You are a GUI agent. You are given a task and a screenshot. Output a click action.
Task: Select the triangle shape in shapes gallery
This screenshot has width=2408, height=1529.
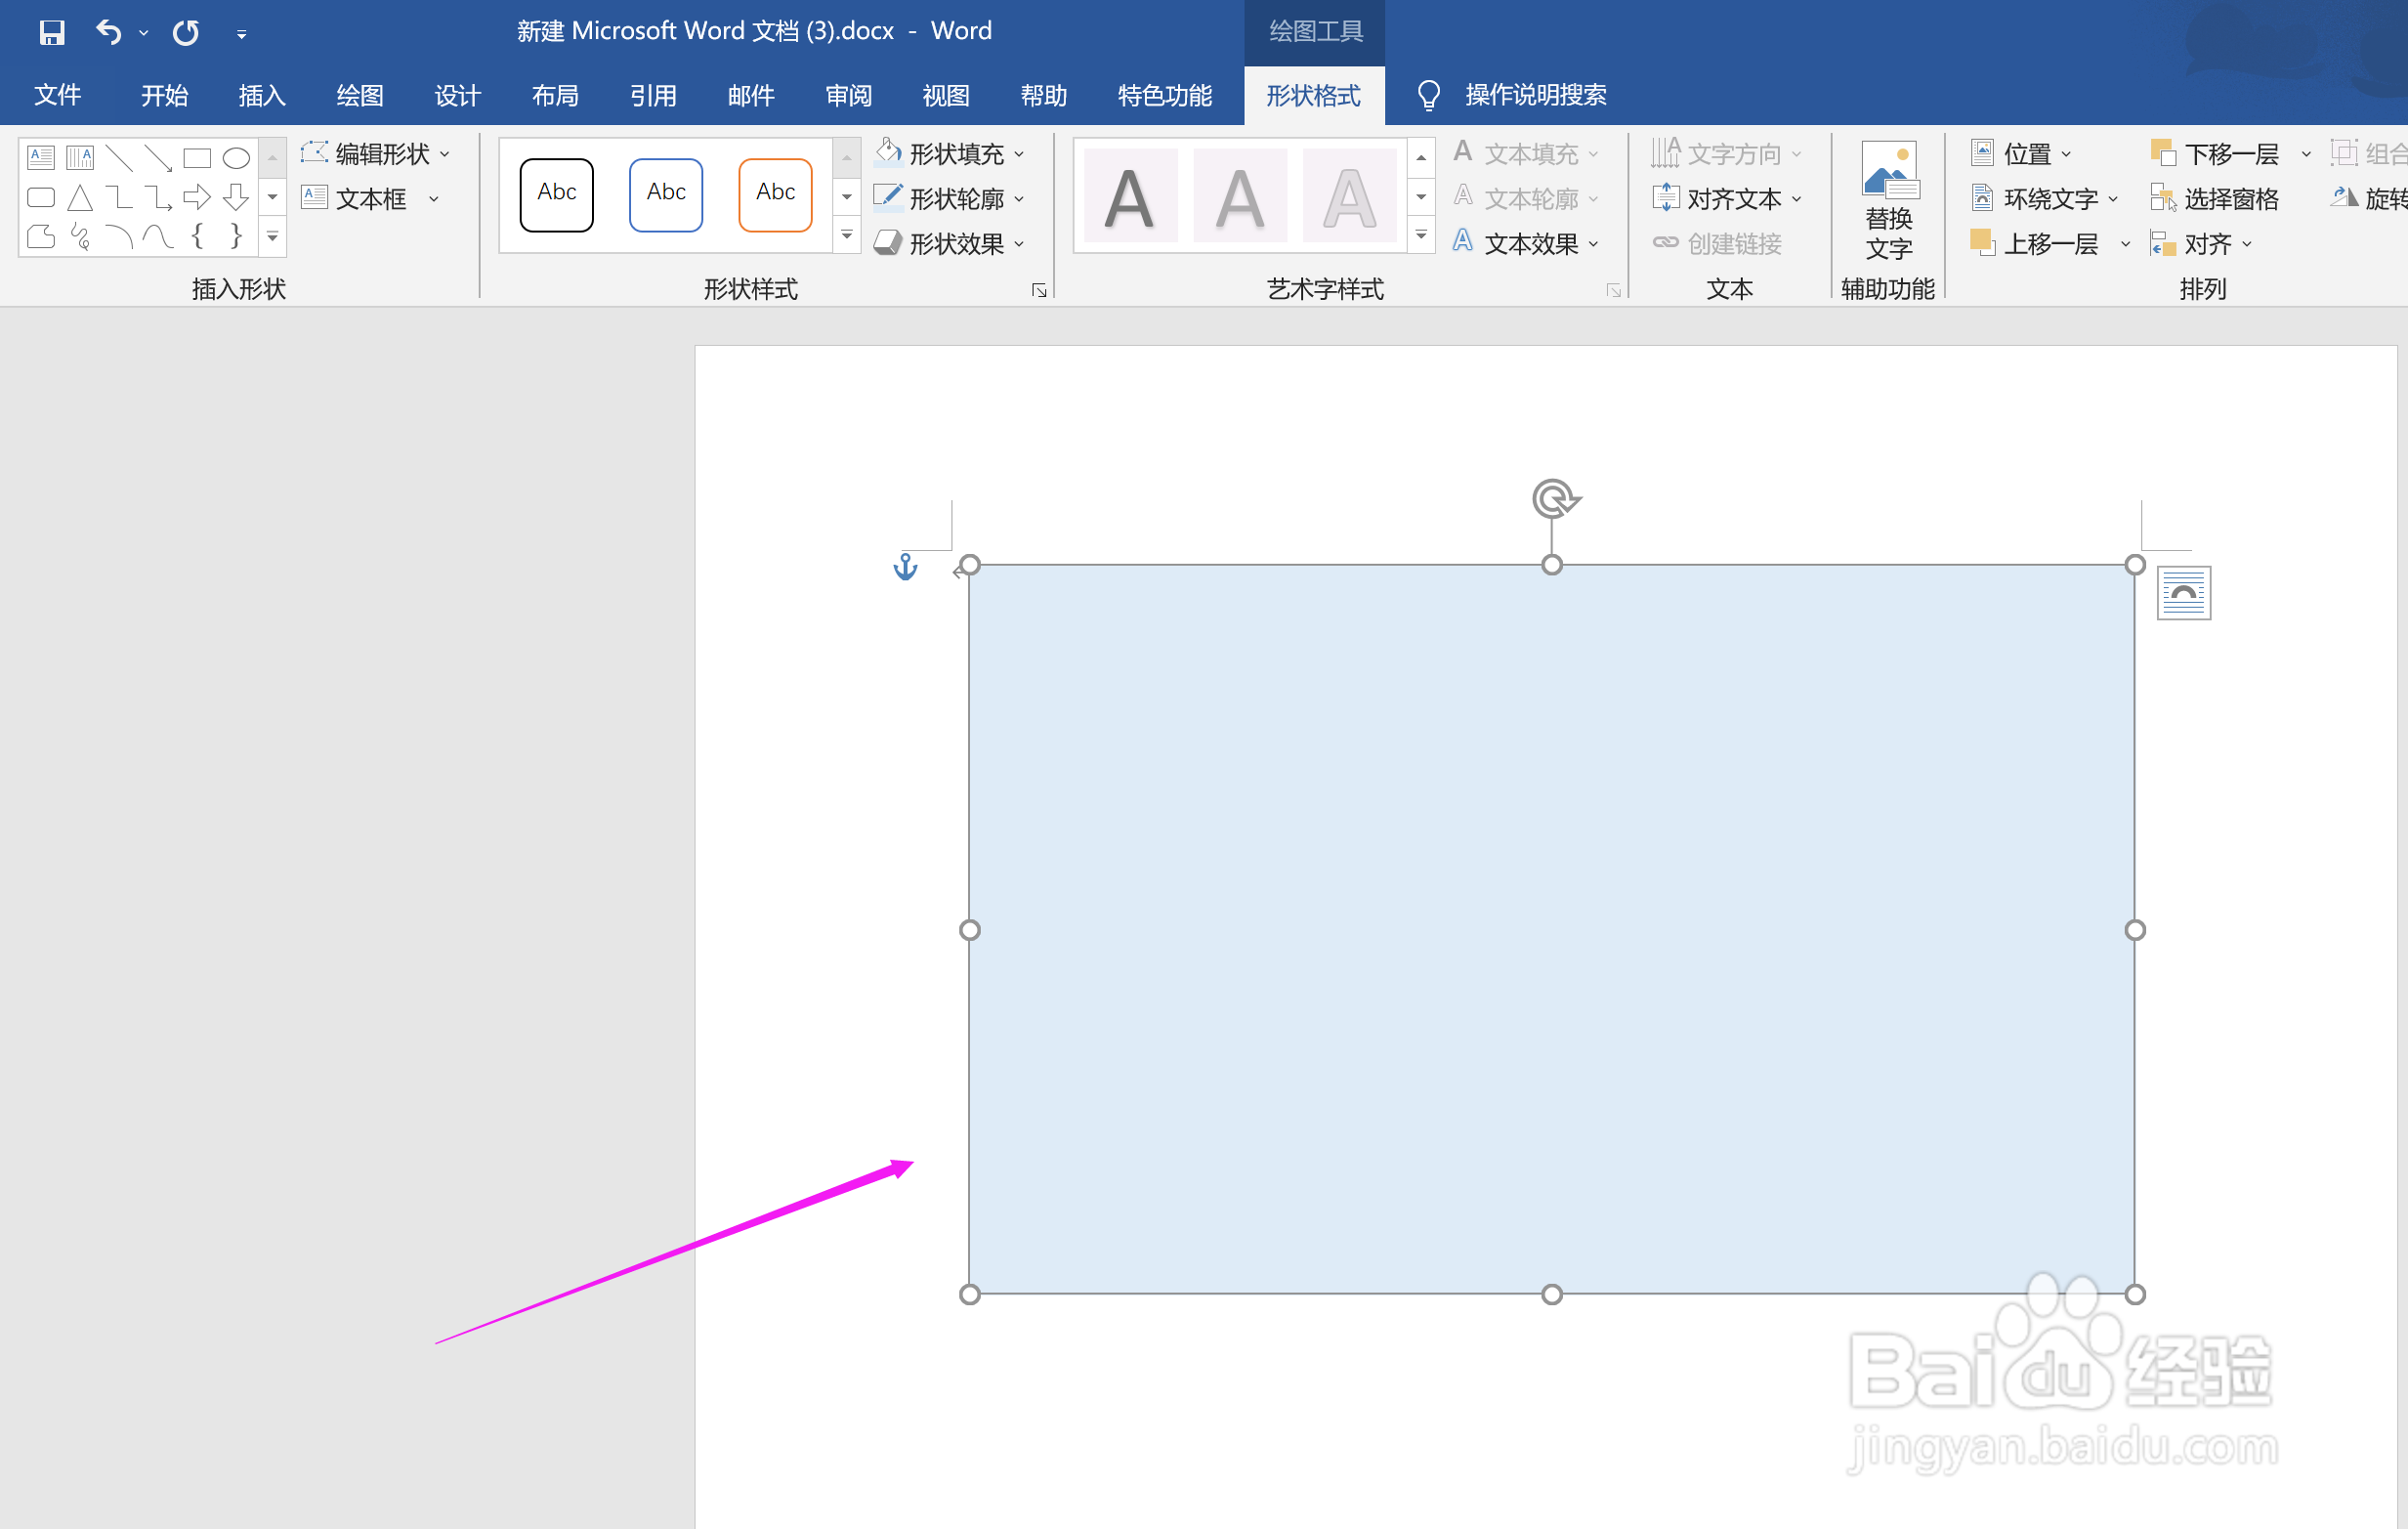(x=80, y=198)
